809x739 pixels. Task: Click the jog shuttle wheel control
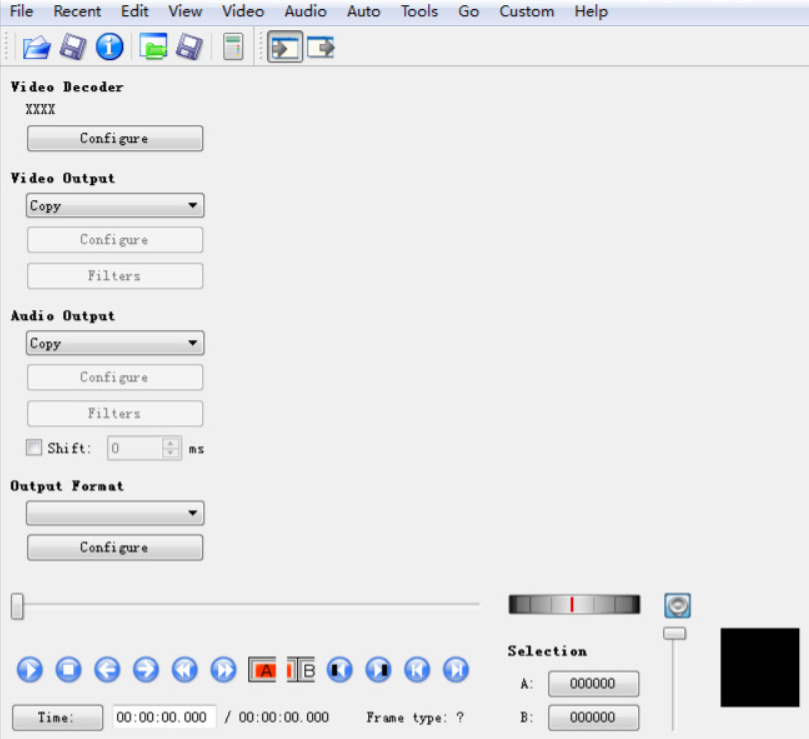[x=574, y=604]
